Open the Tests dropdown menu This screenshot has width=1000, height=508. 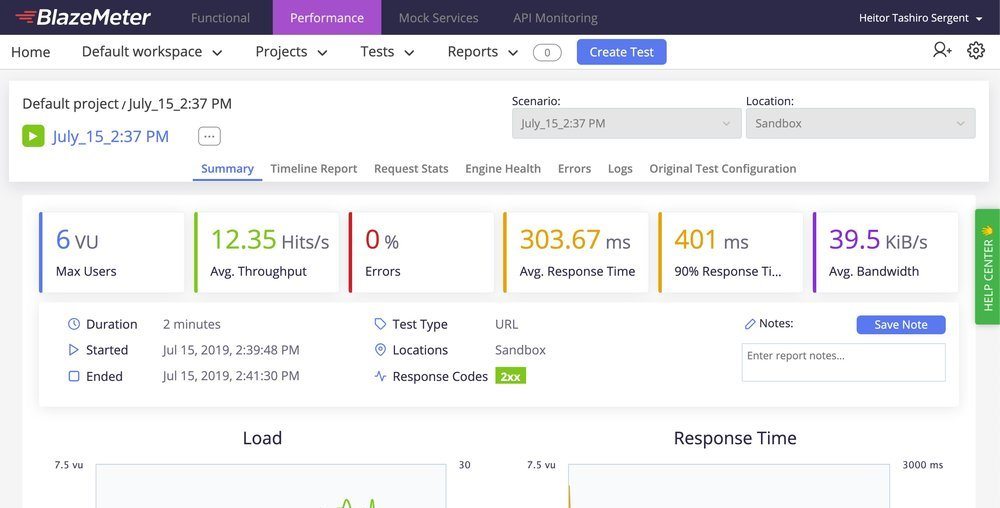coord(387,52)
